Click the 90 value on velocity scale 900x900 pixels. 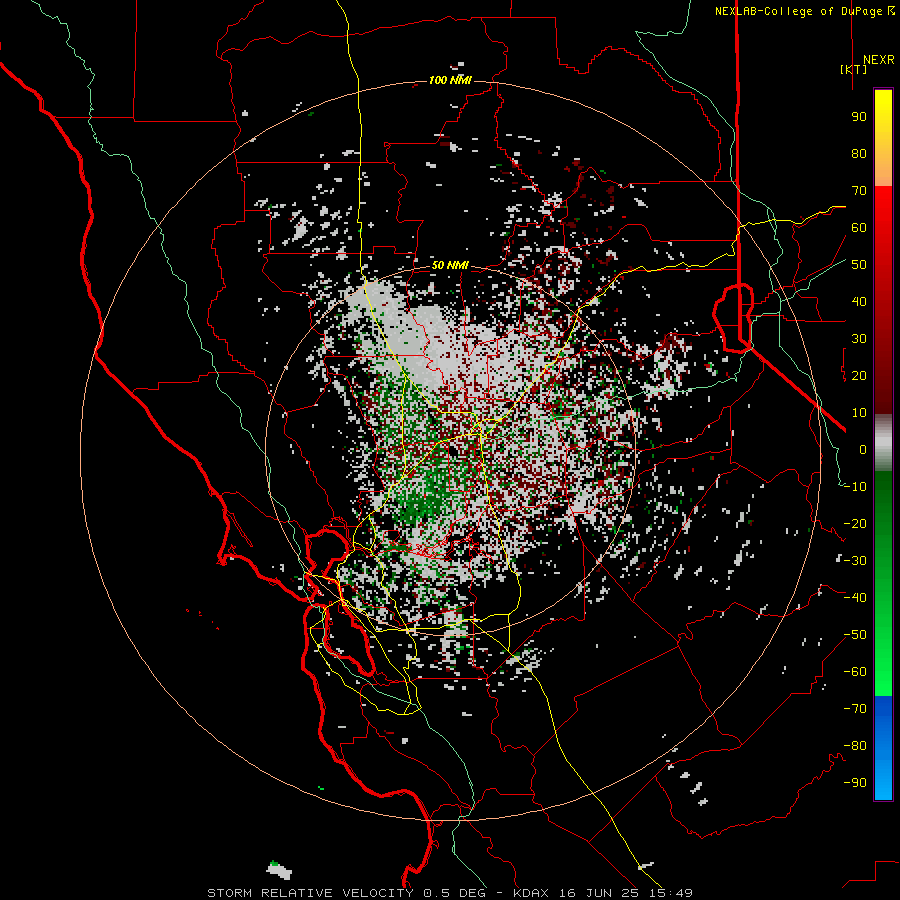pyautogui.click(x=859, y=117)
